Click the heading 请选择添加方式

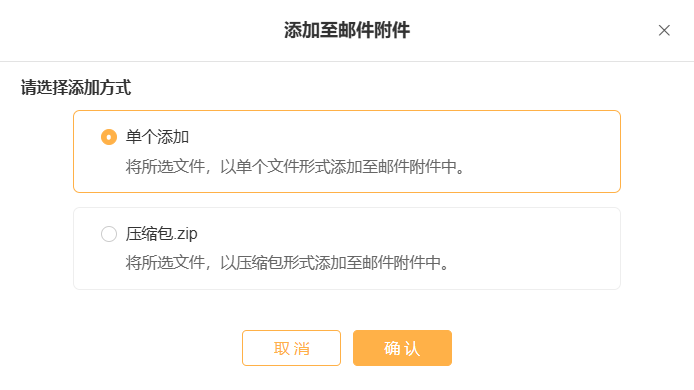(x=76, y=87)
